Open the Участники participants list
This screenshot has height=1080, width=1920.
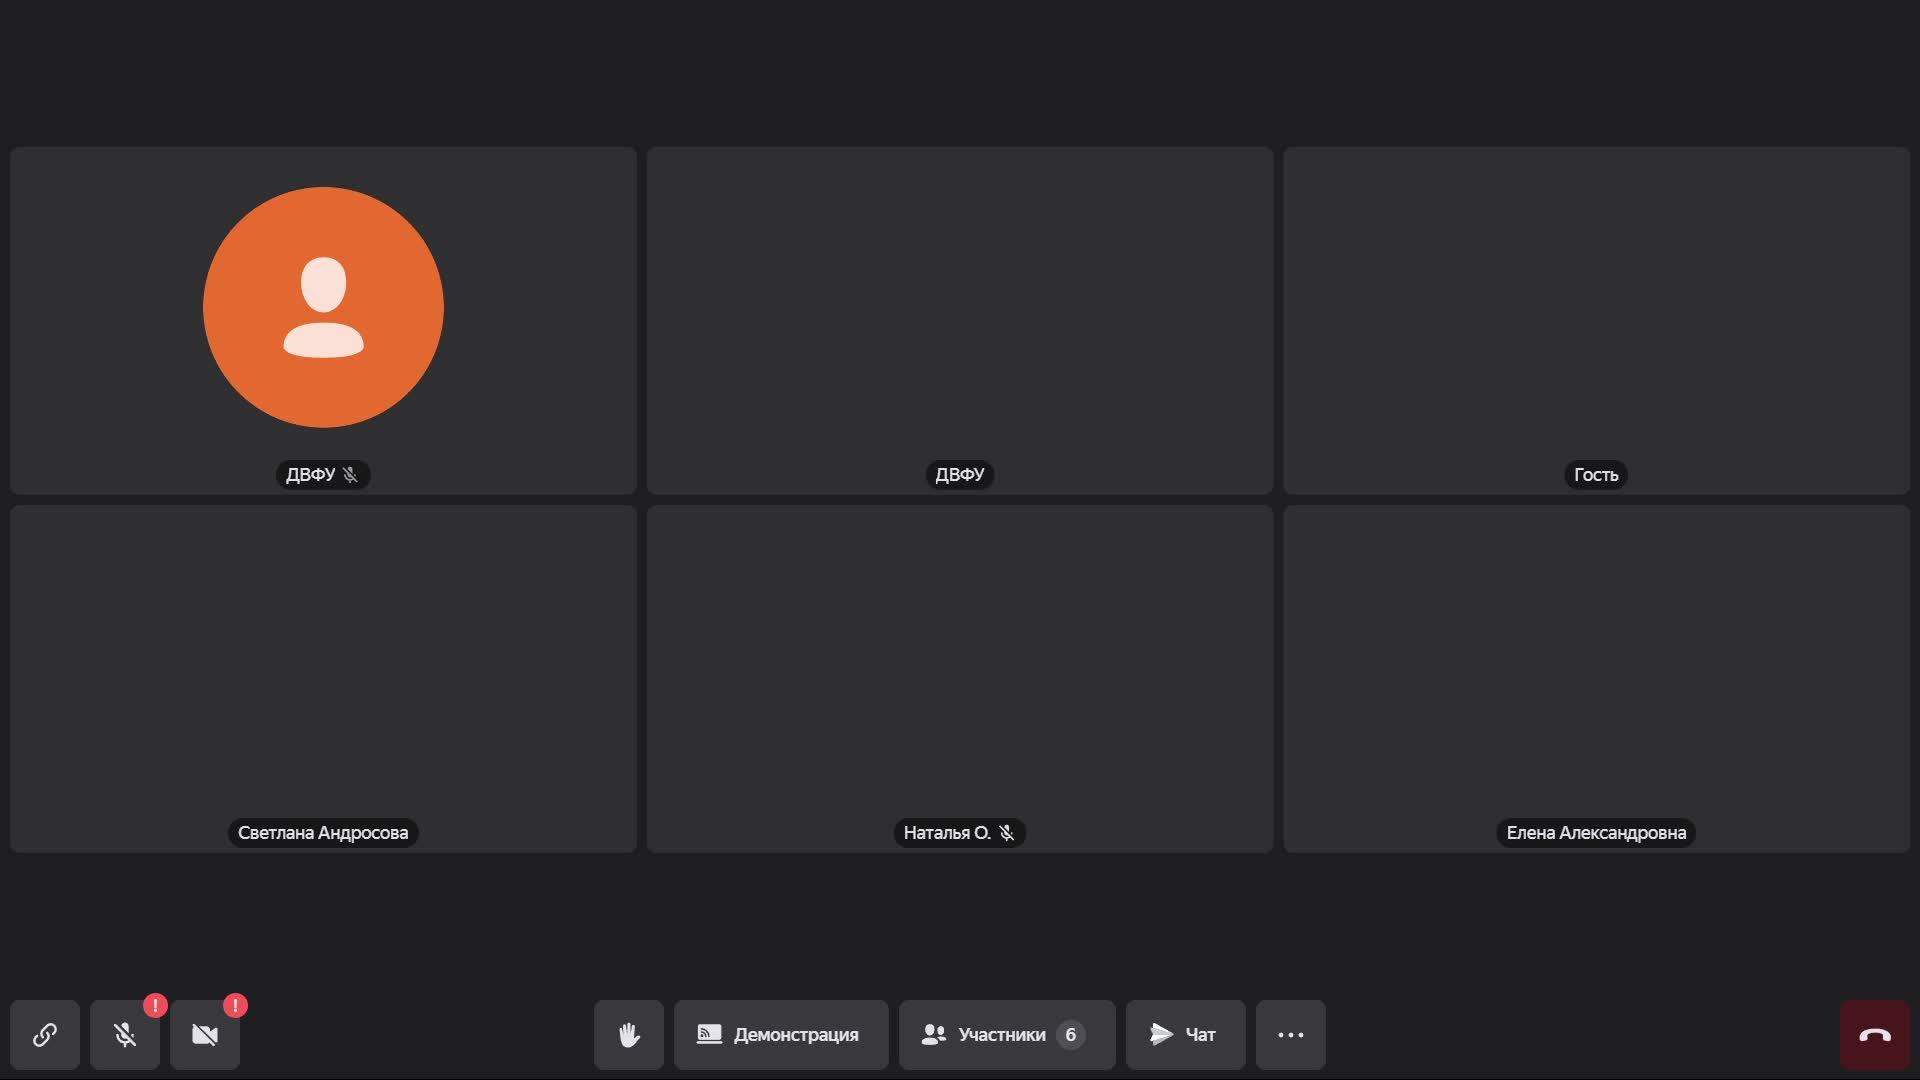point(1006,1035)
